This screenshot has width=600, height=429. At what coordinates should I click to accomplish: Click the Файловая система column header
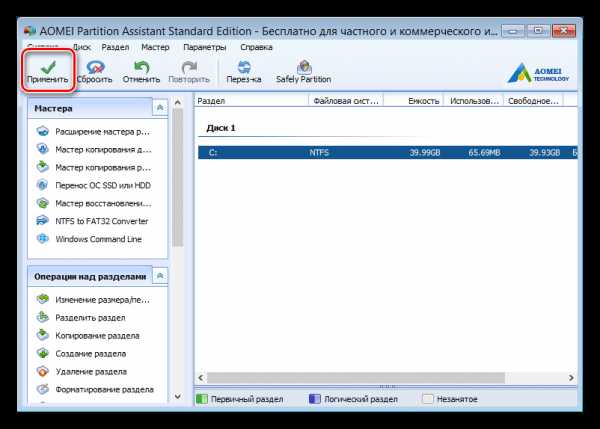(346, 101)
